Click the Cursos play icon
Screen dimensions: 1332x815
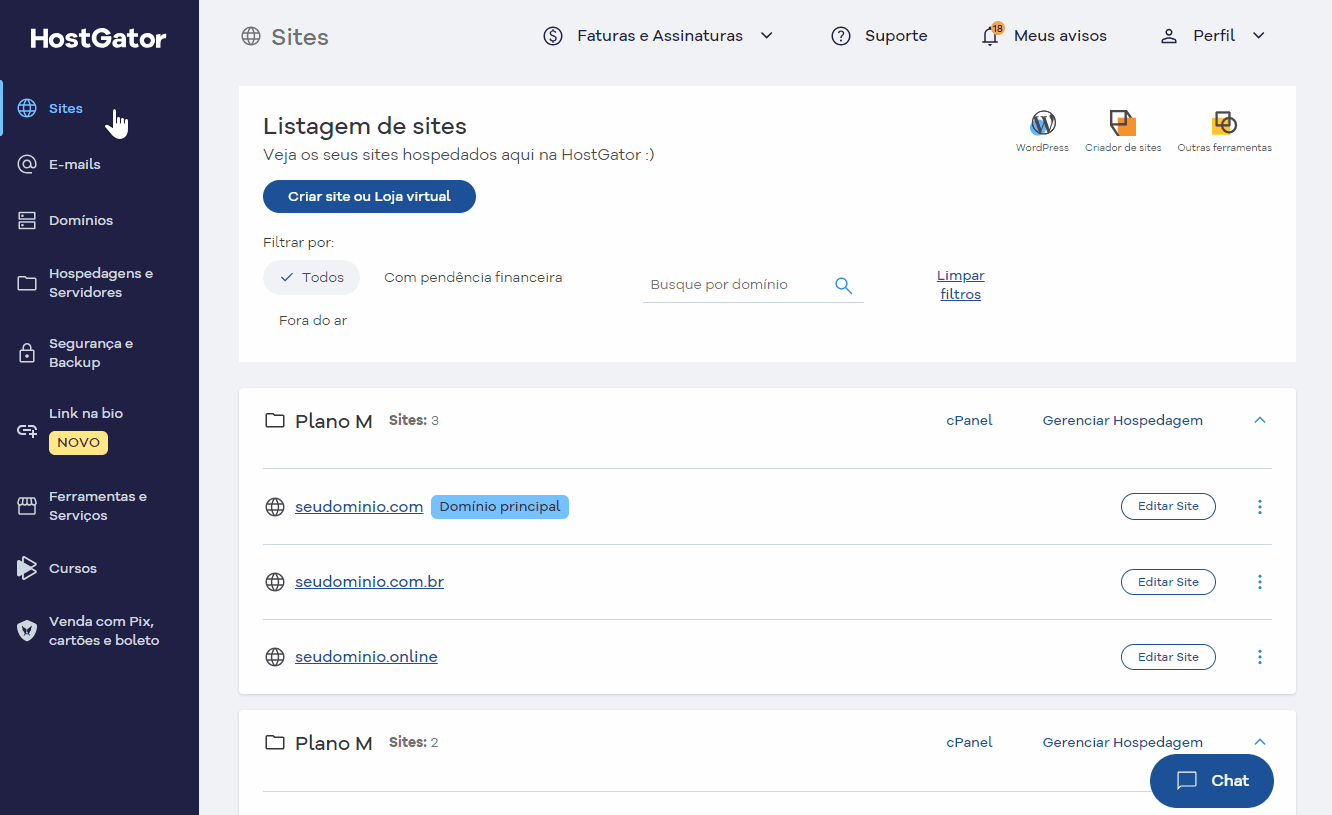pyautogui.click(x=27, y=568)
